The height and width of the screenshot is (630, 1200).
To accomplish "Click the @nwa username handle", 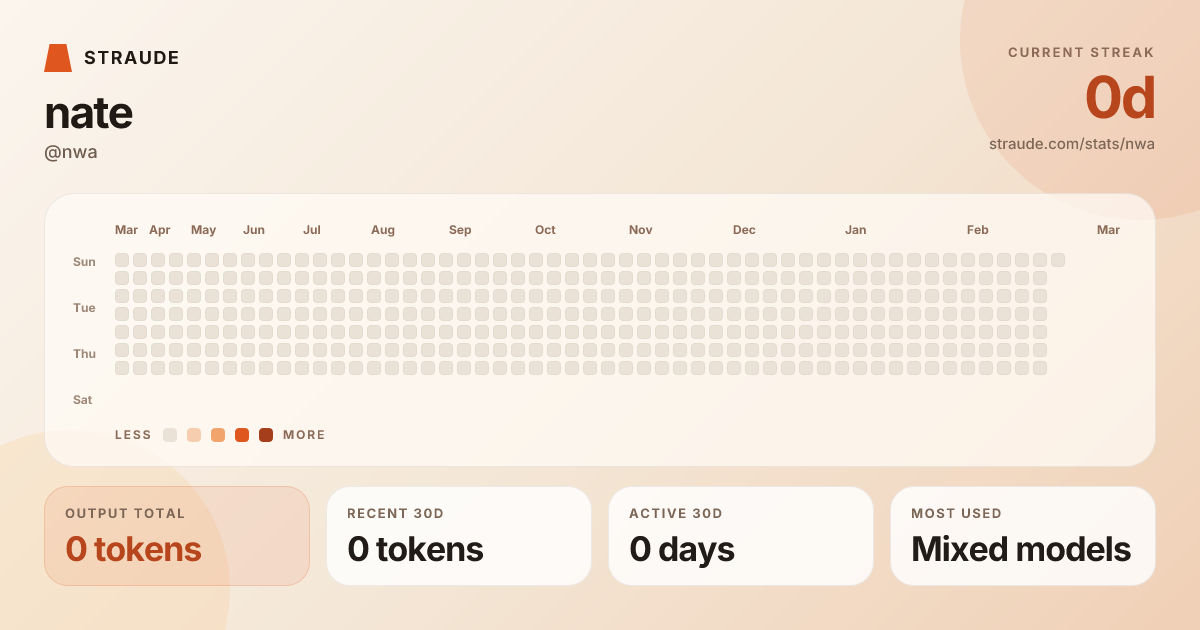I will click(71, 152).
